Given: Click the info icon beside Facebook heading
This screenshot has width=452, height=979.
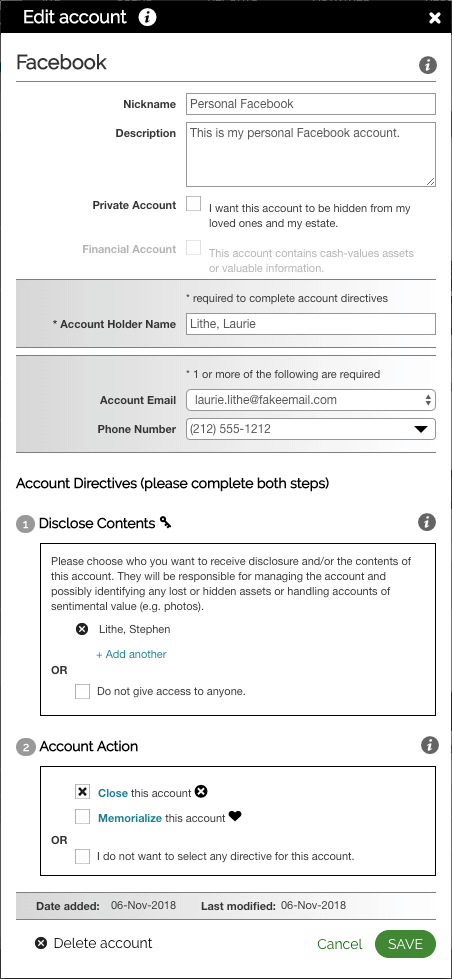Looking at the screenshot, I should pos(428,64).
